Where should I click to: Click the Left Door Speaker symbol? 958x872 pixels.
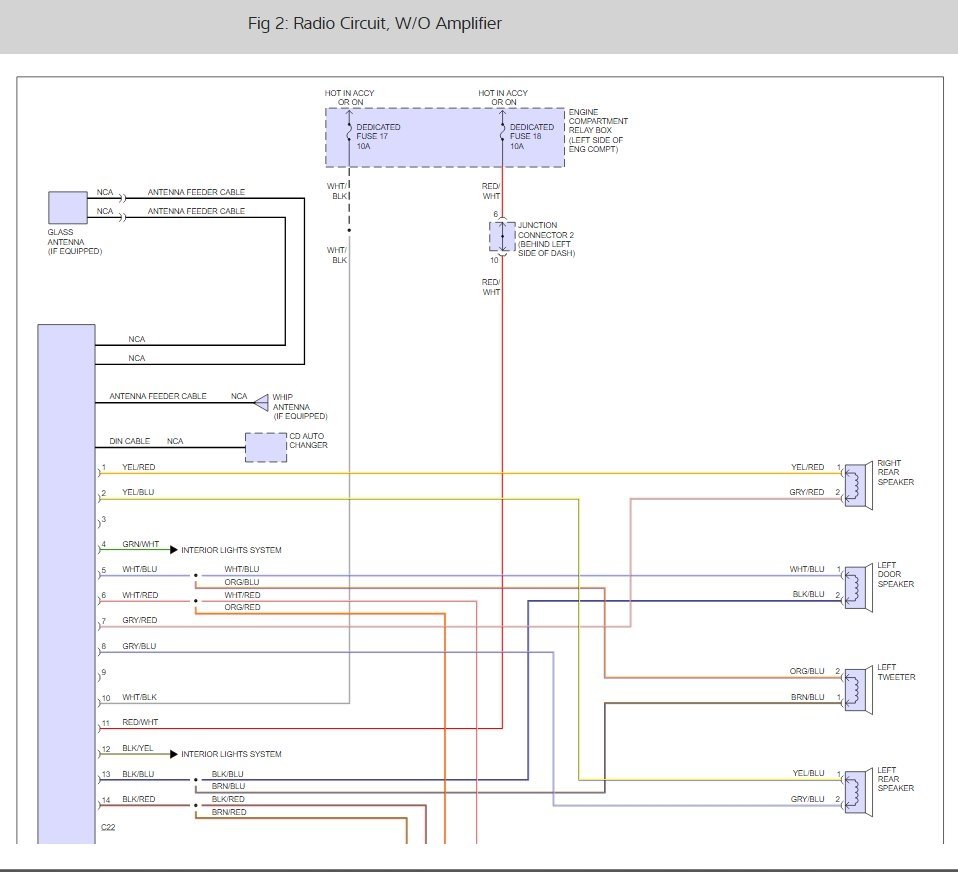click(857, 587)
